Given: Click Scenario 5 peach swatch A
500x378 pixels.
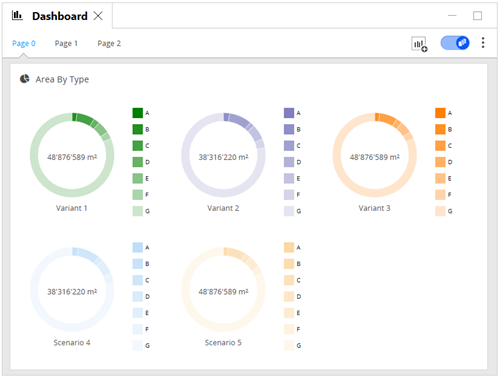Looking at the screenshot, I should coord(289,247).
